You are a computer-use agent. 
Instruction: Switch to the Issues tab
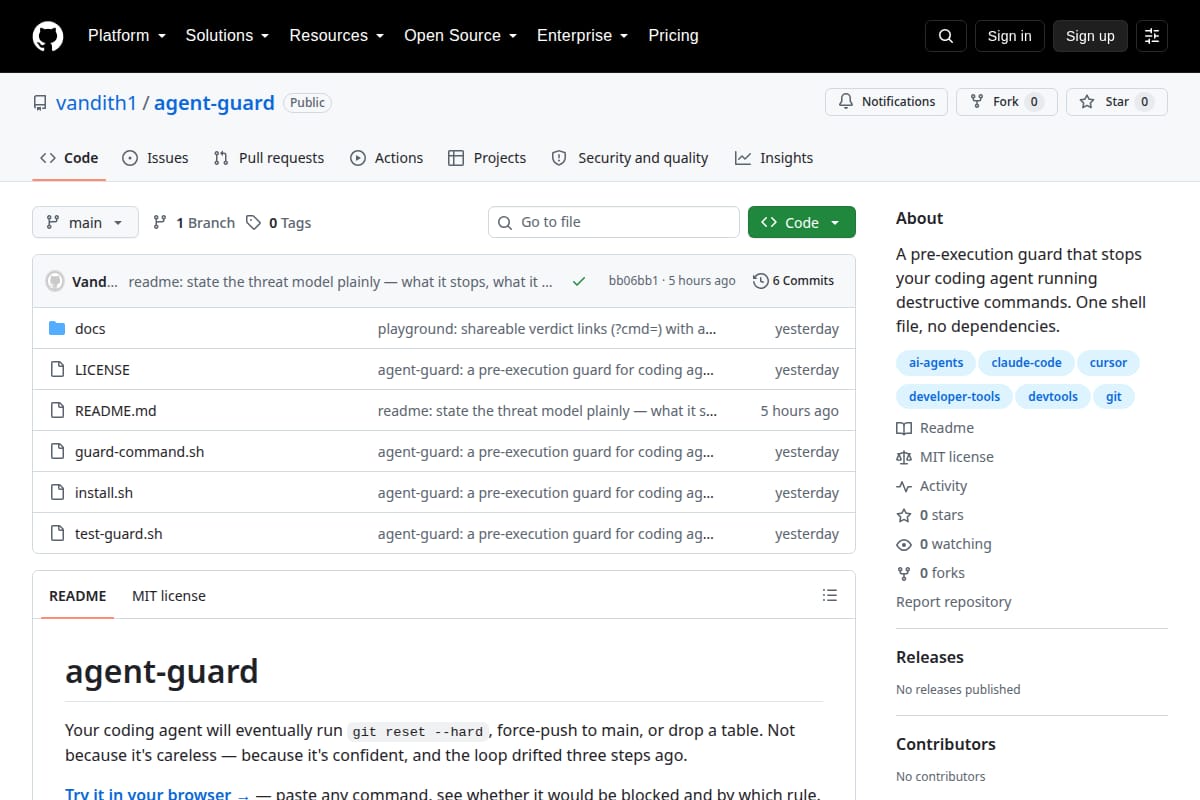pos(155,158)
